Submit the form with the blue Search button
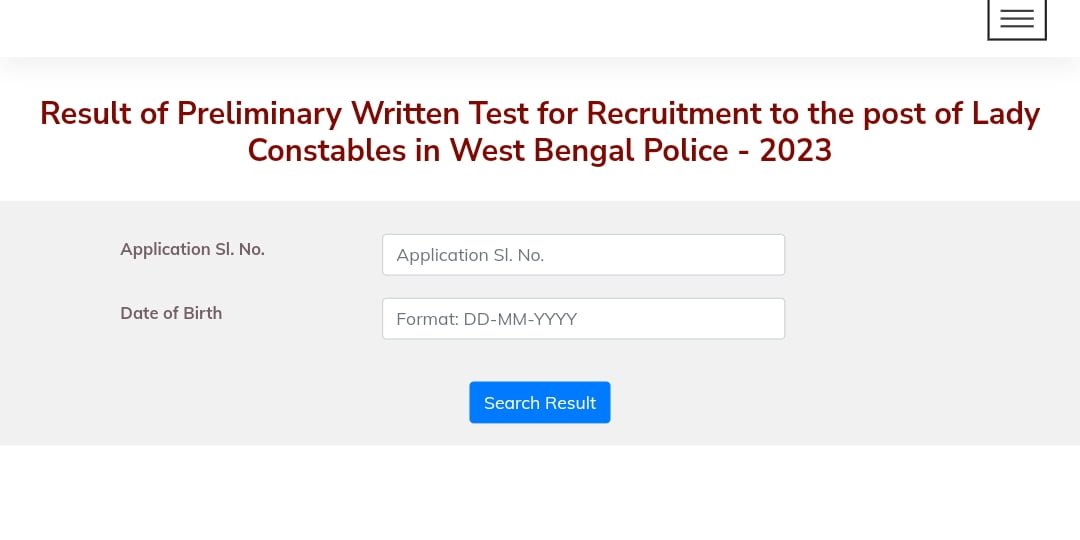This screenshot has height=540, width=1080. click(539, 402)
